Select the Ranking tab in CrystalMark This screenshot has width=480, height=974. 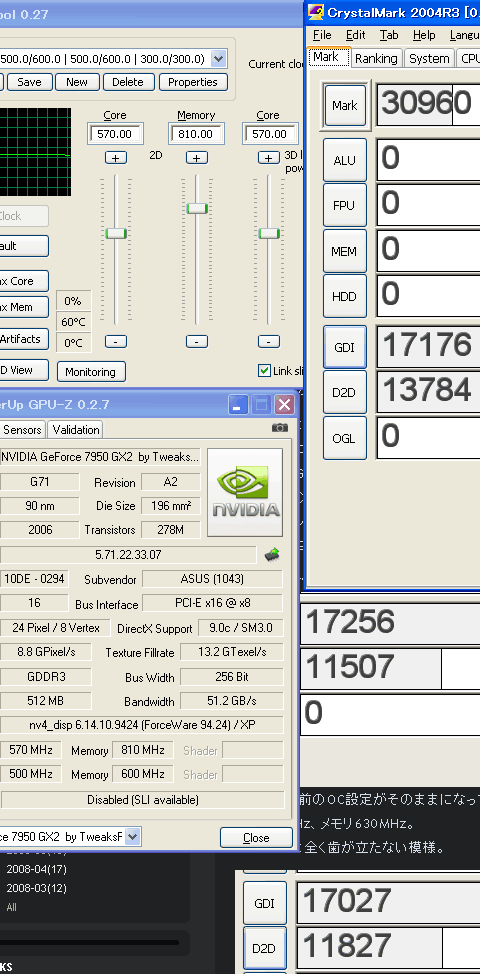click(376, 58)
